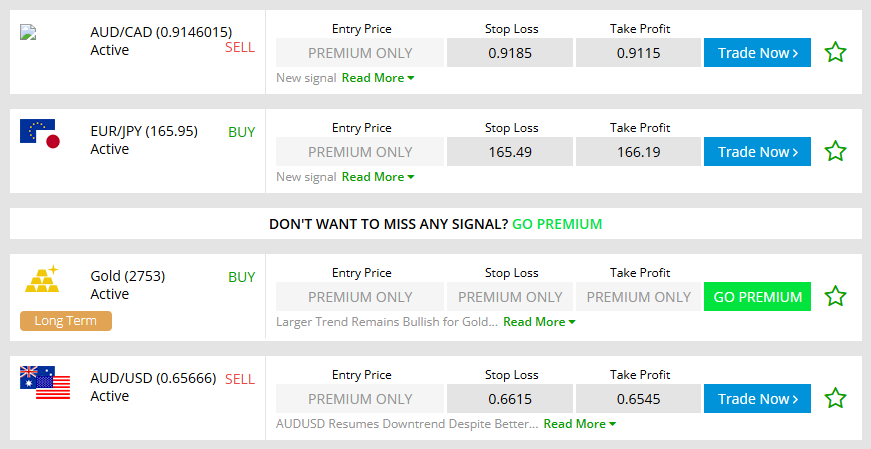Expand Read More for Gold trend note

click(539, 322)
